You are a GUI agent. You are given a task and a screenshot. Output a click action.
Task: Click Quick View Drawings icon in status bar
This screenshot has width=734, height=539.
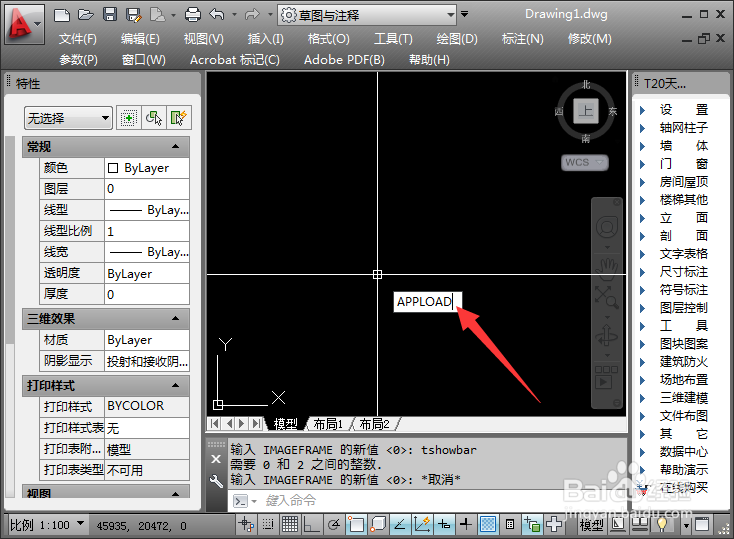(x=640, y=524)
